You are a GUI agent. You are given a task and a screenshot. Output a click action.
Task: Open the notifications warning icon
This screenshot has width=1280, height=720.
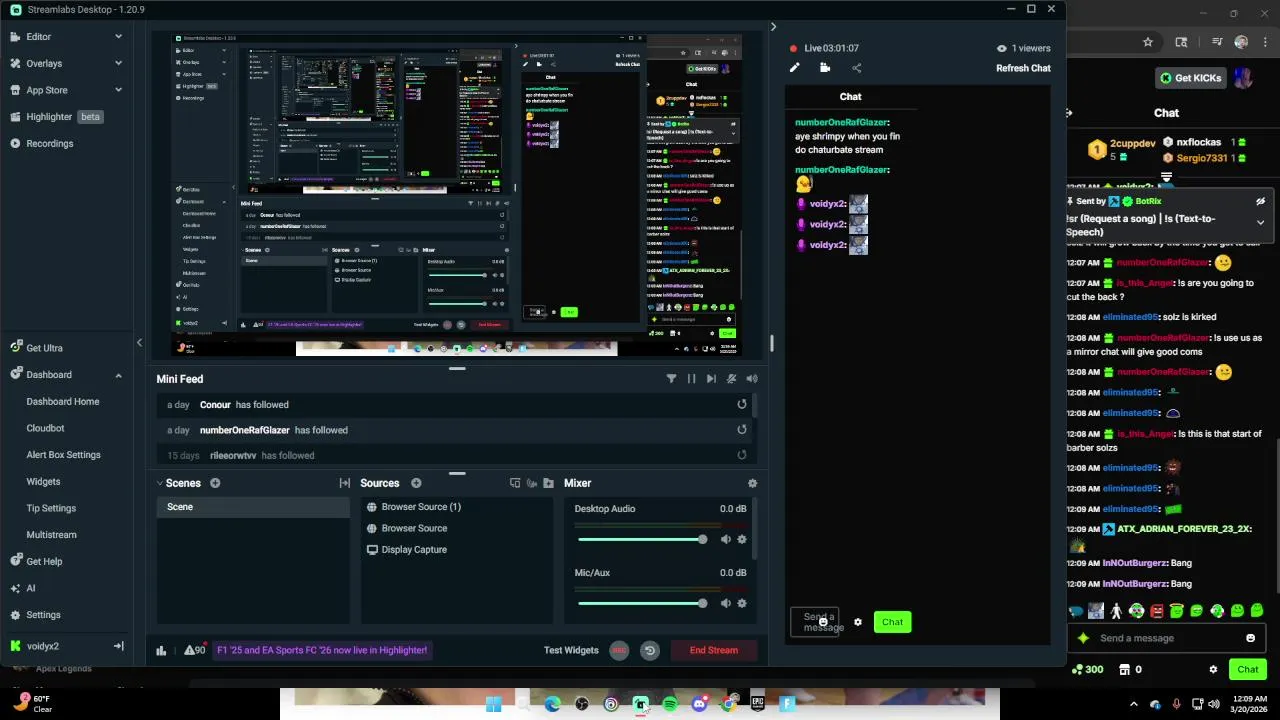pos(194,650)
